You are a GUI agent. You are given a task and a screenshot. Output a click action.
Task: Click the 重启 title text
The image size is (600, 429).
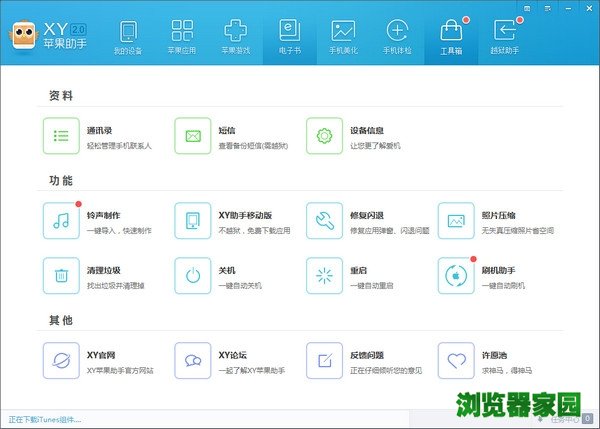tap(358, 270)
